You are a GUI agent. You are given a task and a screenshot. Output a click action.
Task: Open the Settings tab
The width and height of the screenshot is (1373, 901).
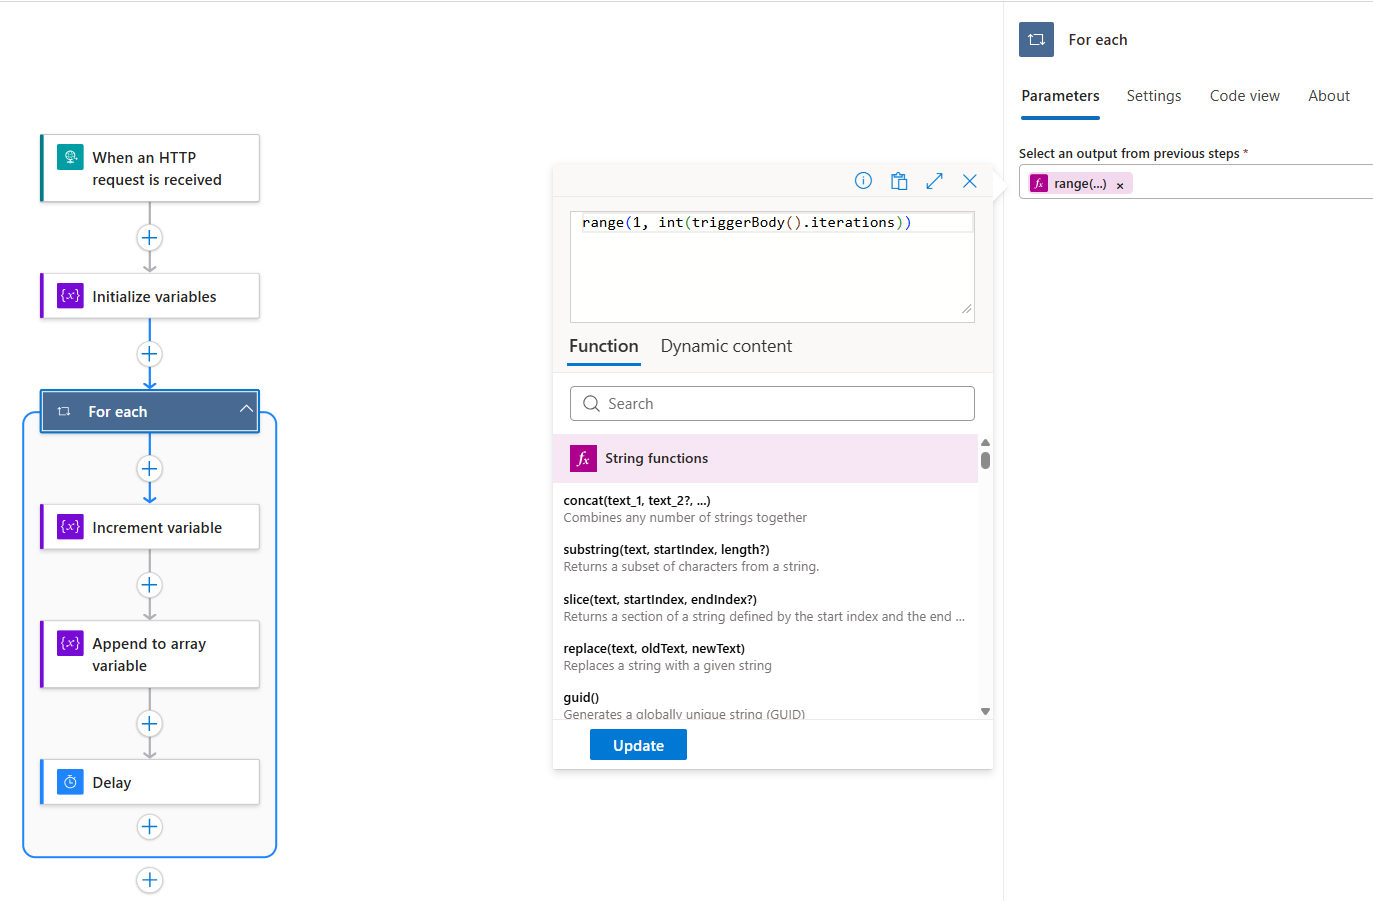(1153, 96)
